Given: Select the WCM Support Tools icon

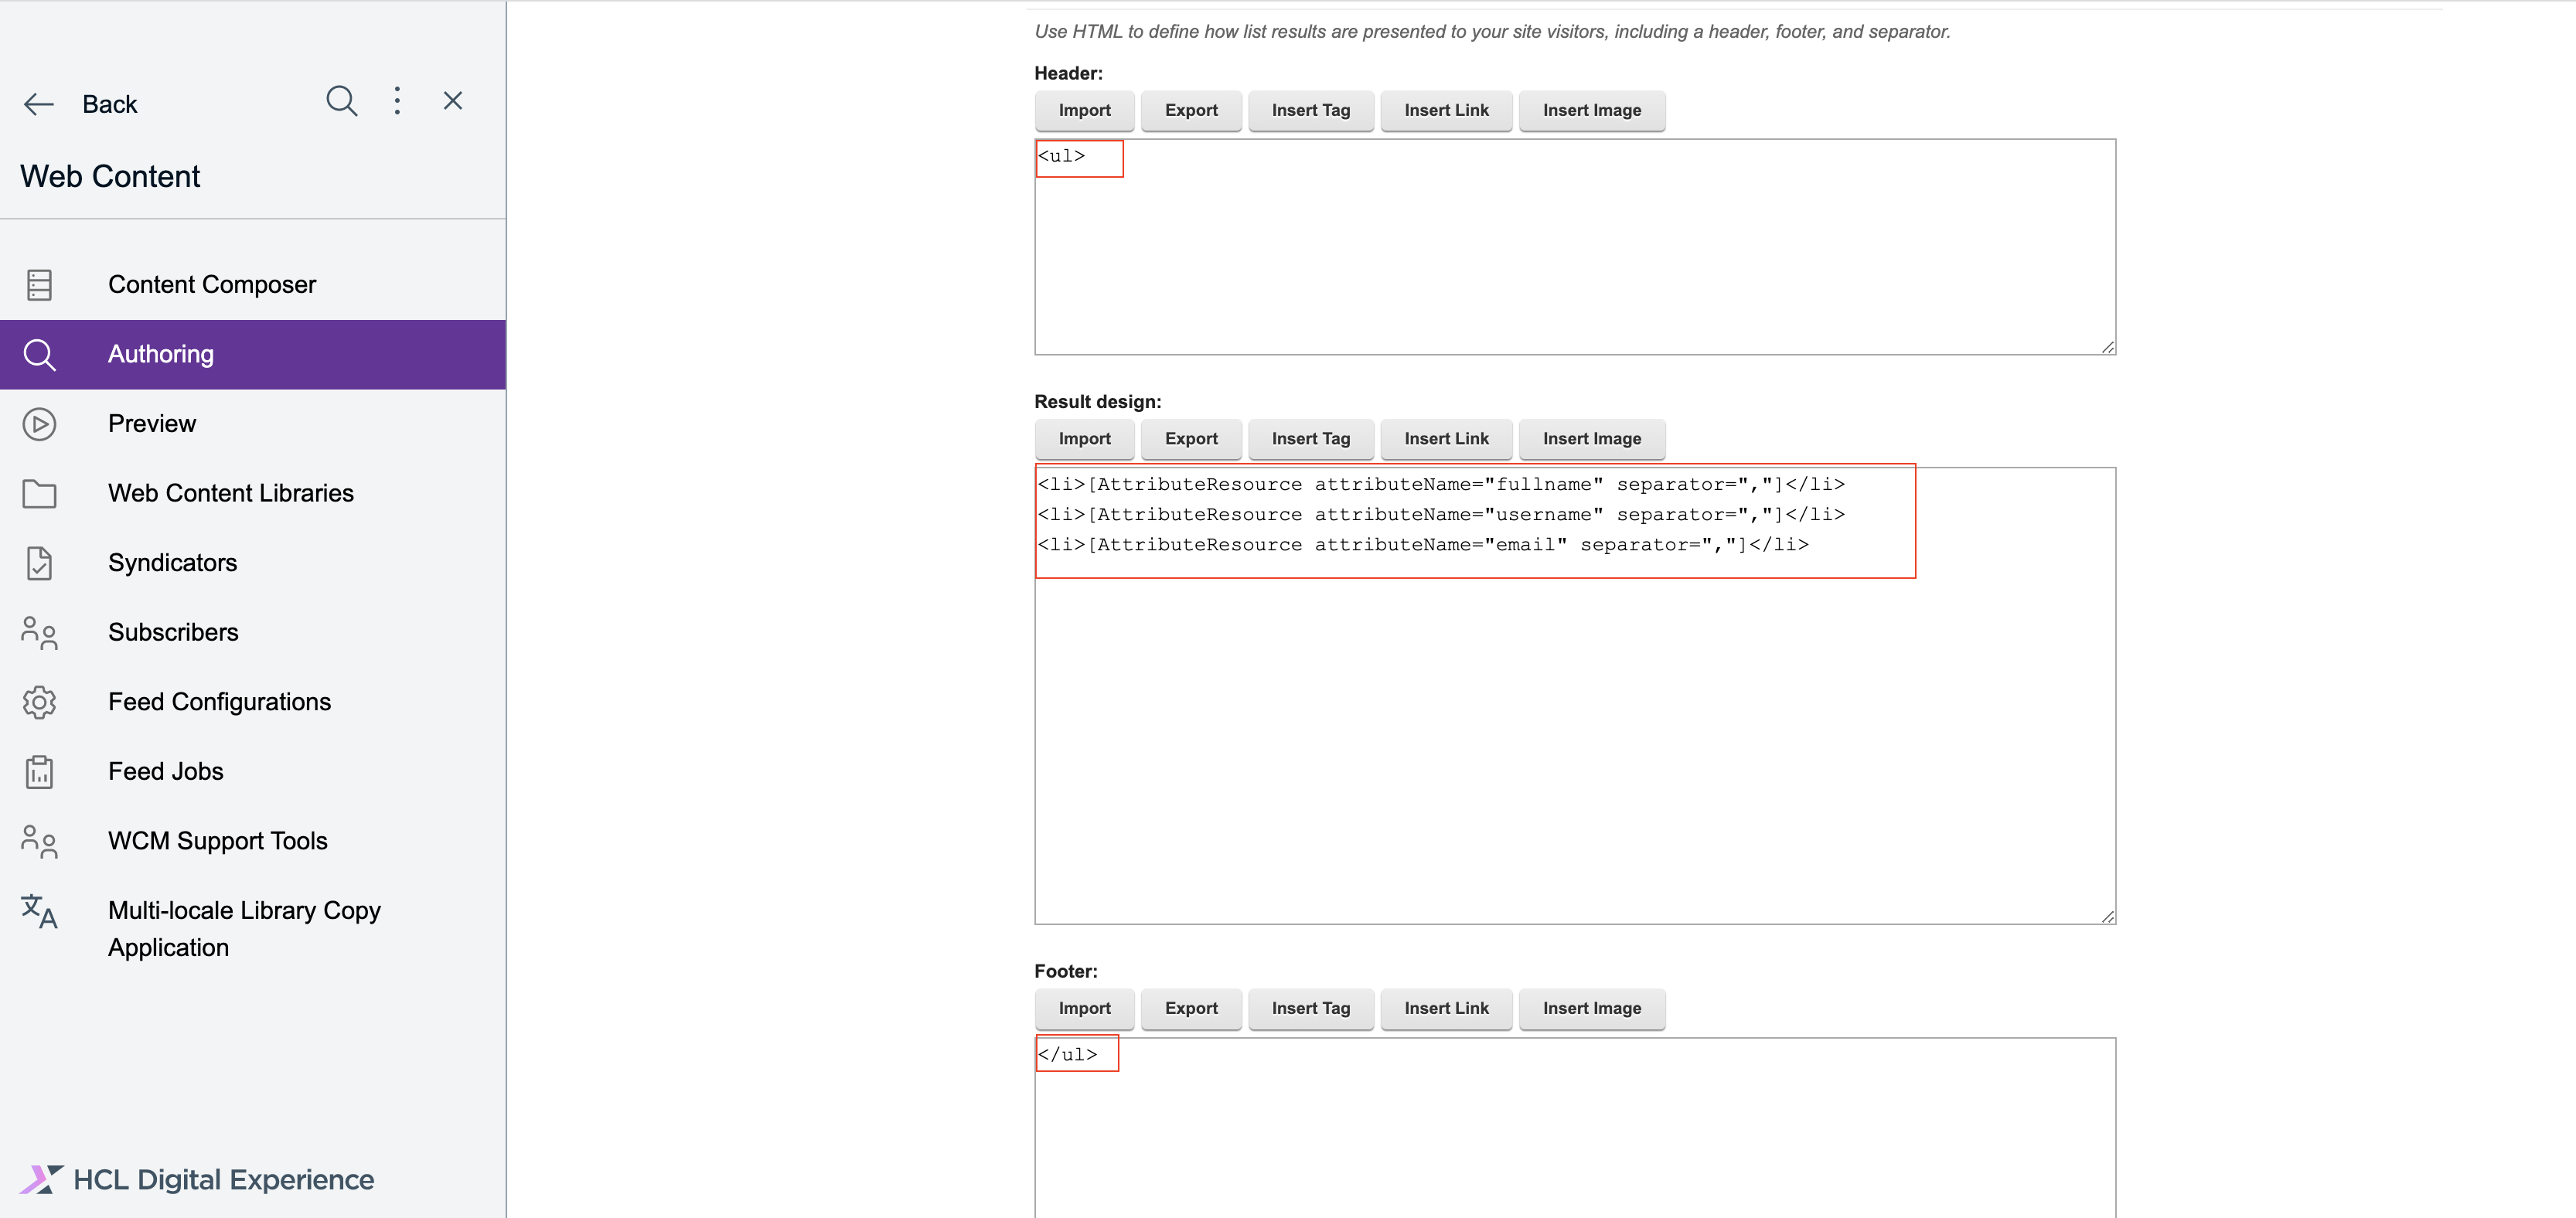Looking at the screenshot, I should click(x=39, y=841).
